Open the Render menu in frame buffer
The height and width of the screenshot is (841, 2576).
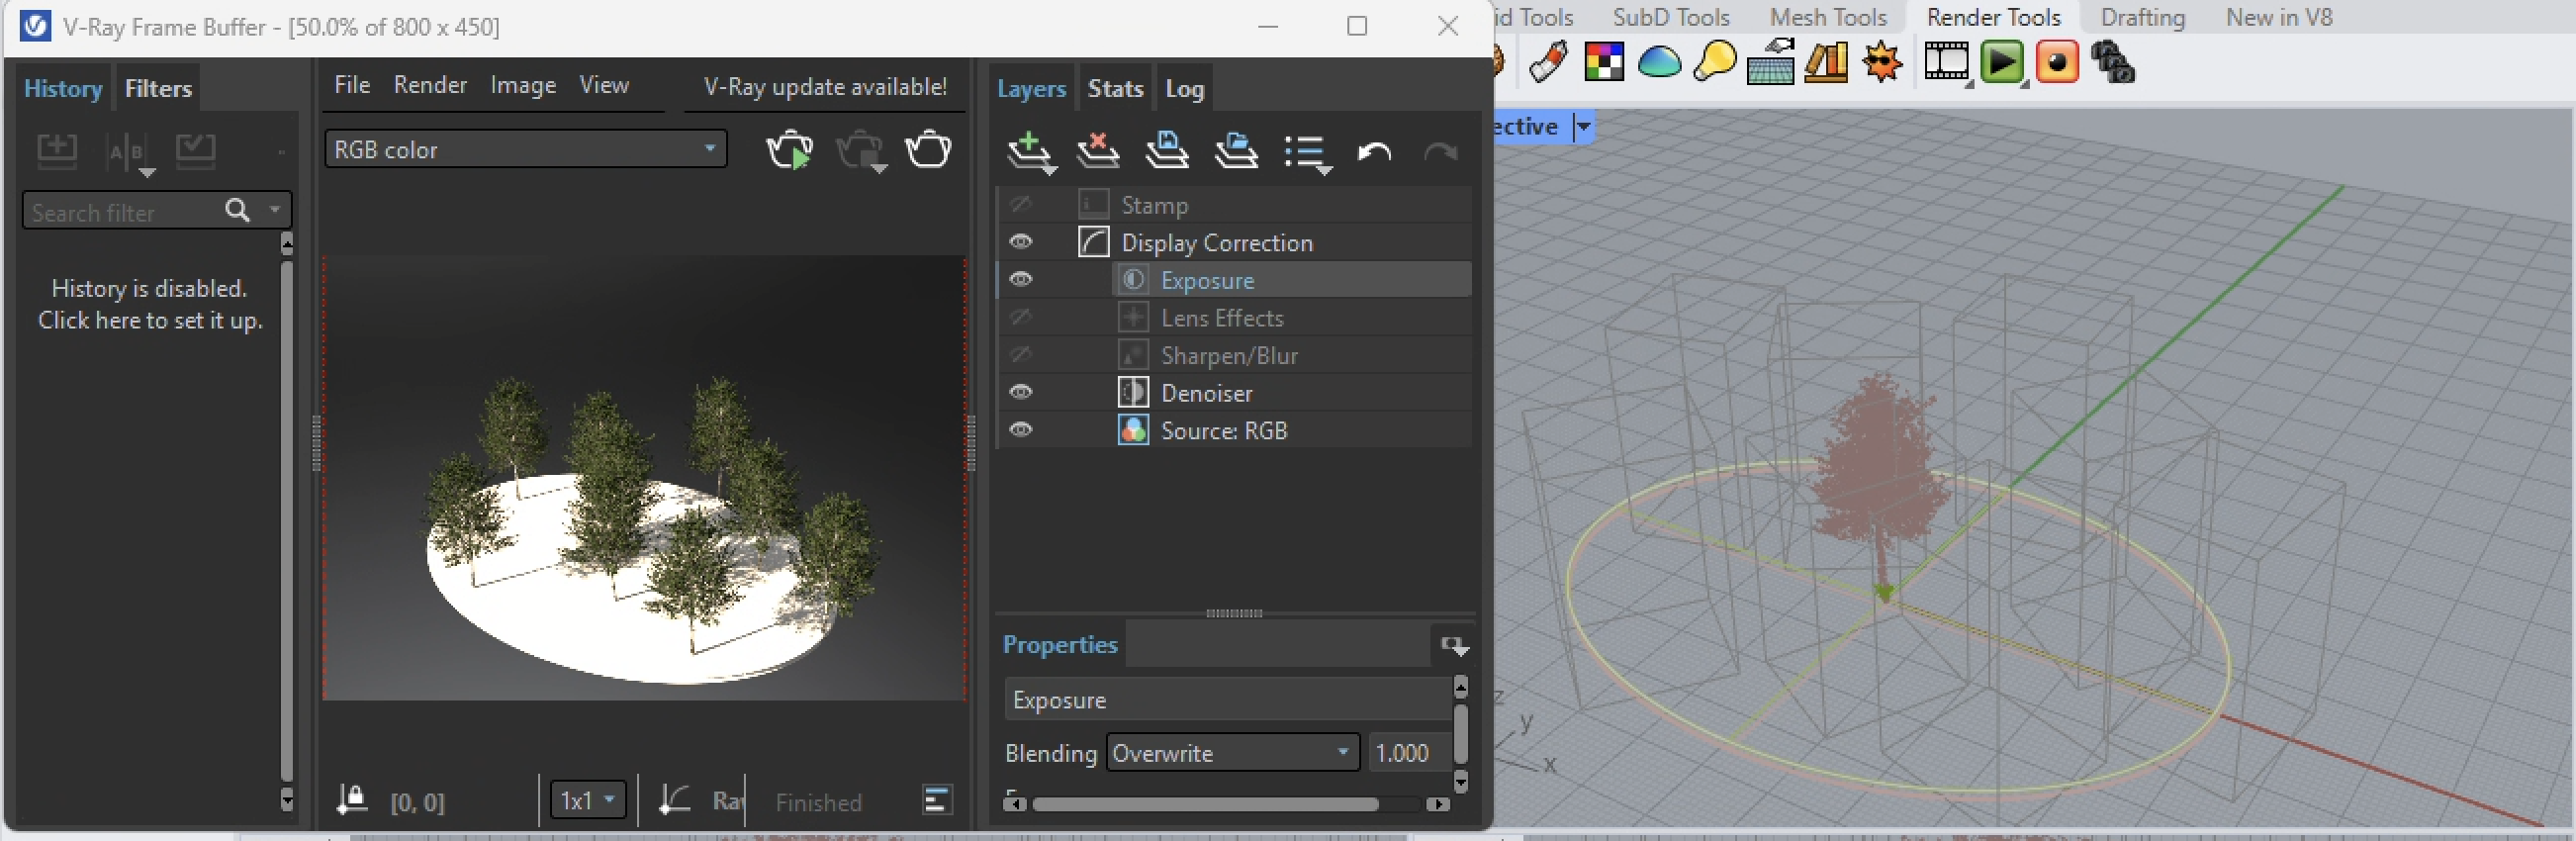click(x=429, y=86)
